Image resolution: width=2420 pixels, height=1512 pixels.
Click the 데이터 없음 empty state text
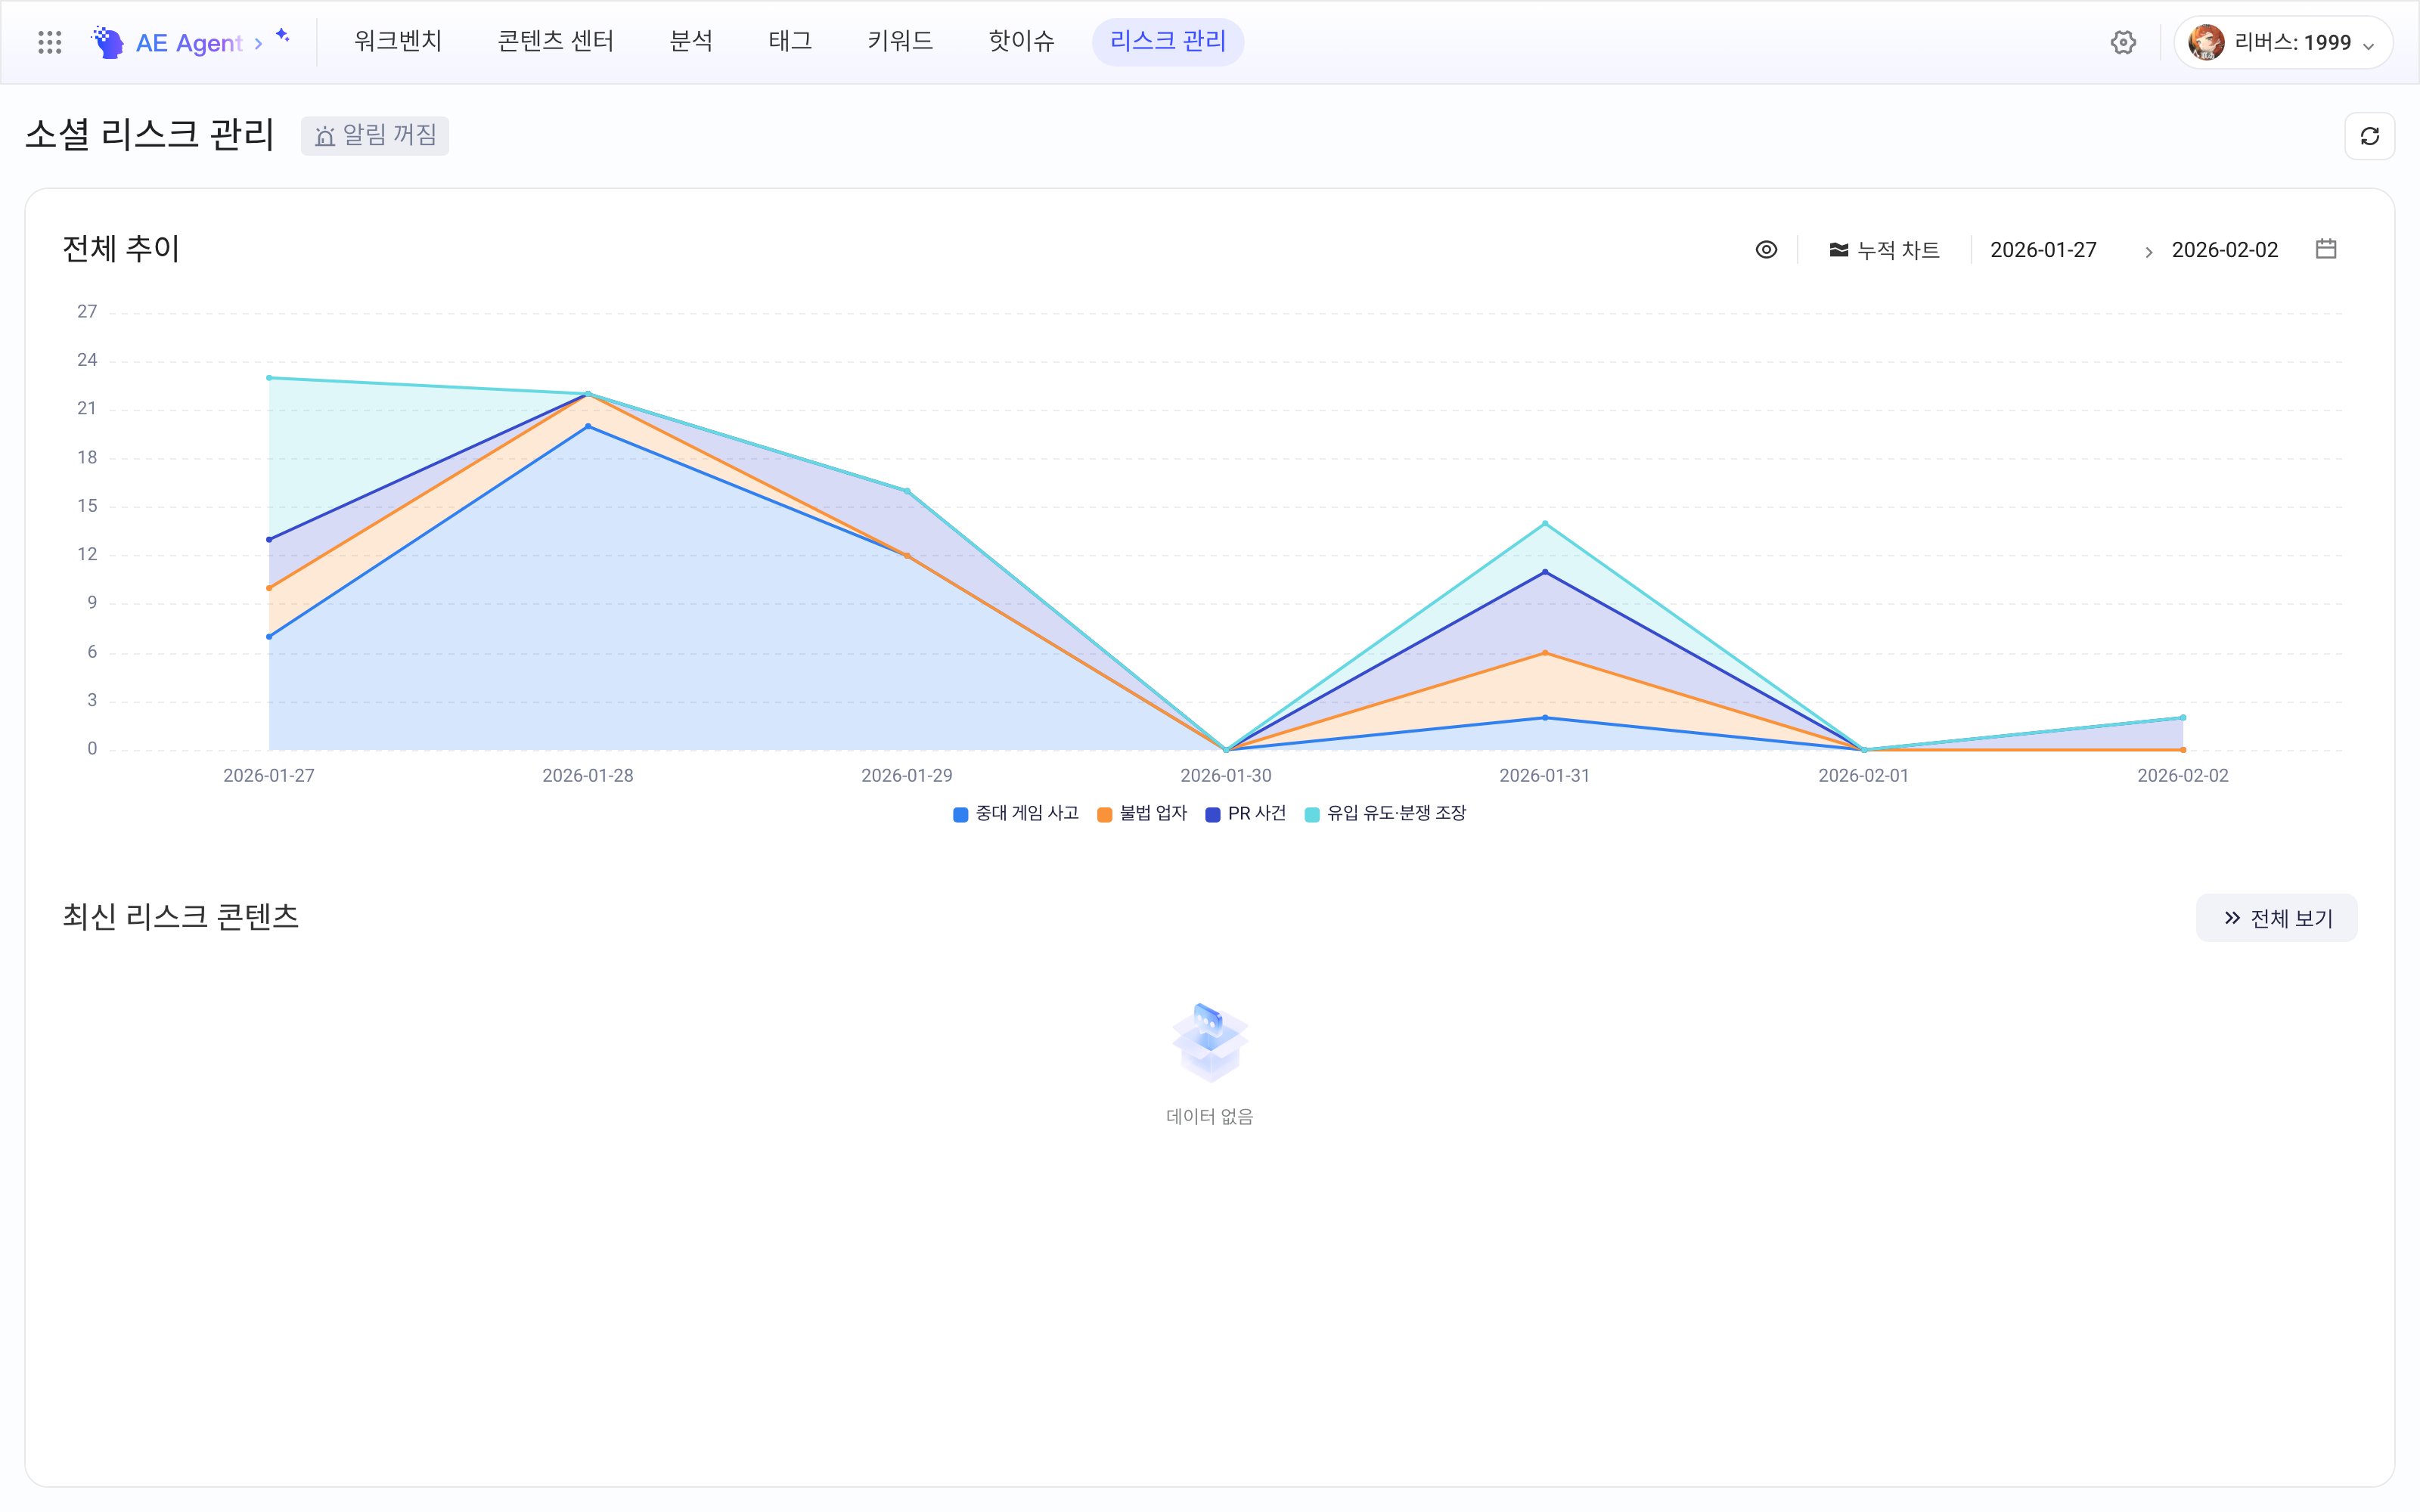click(1209, 1116)
